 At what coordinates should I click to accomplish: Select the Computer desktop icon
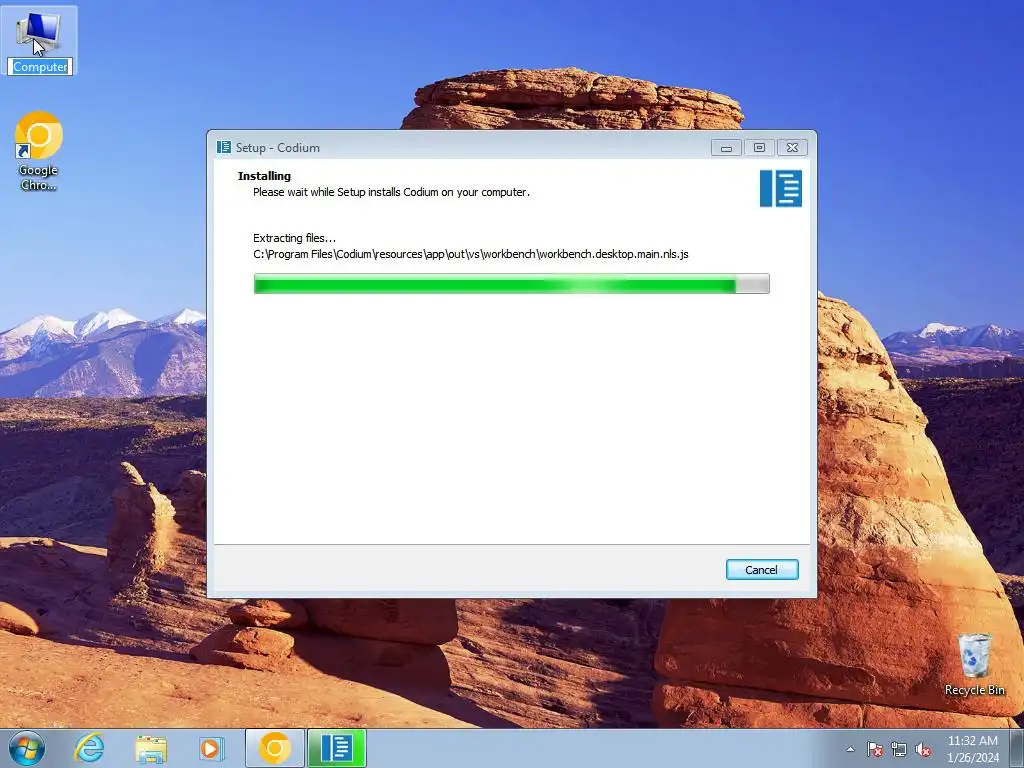coord(40,41)
